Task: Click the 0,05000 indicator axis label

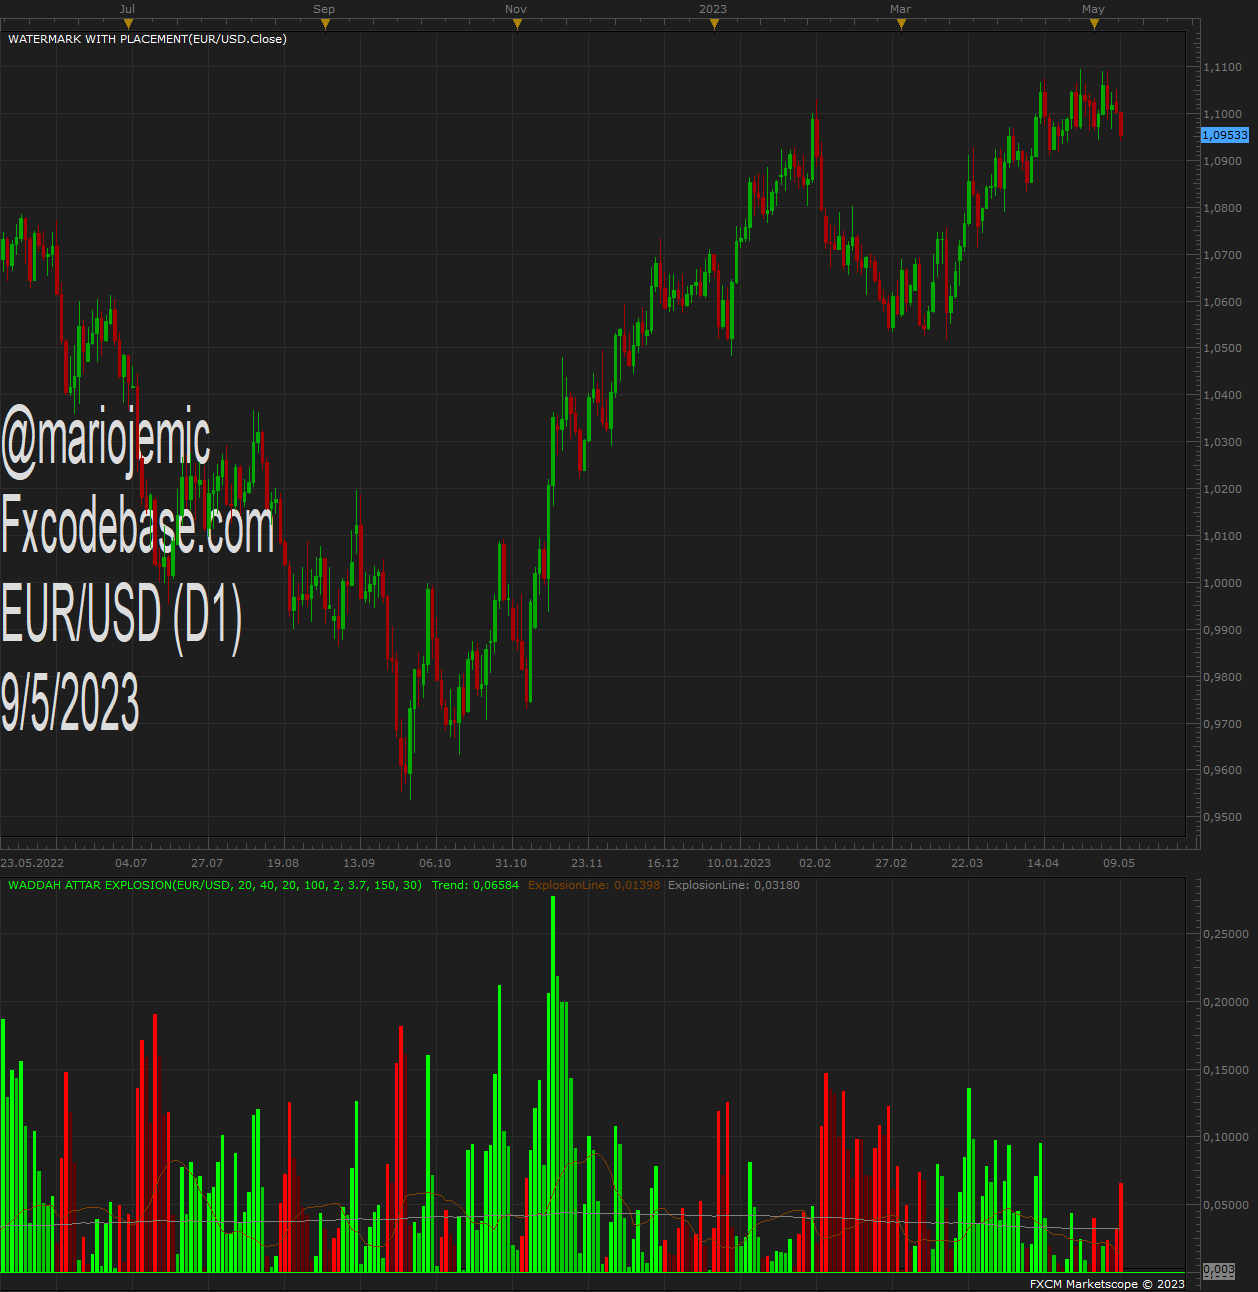Action: [1225, 1205]
